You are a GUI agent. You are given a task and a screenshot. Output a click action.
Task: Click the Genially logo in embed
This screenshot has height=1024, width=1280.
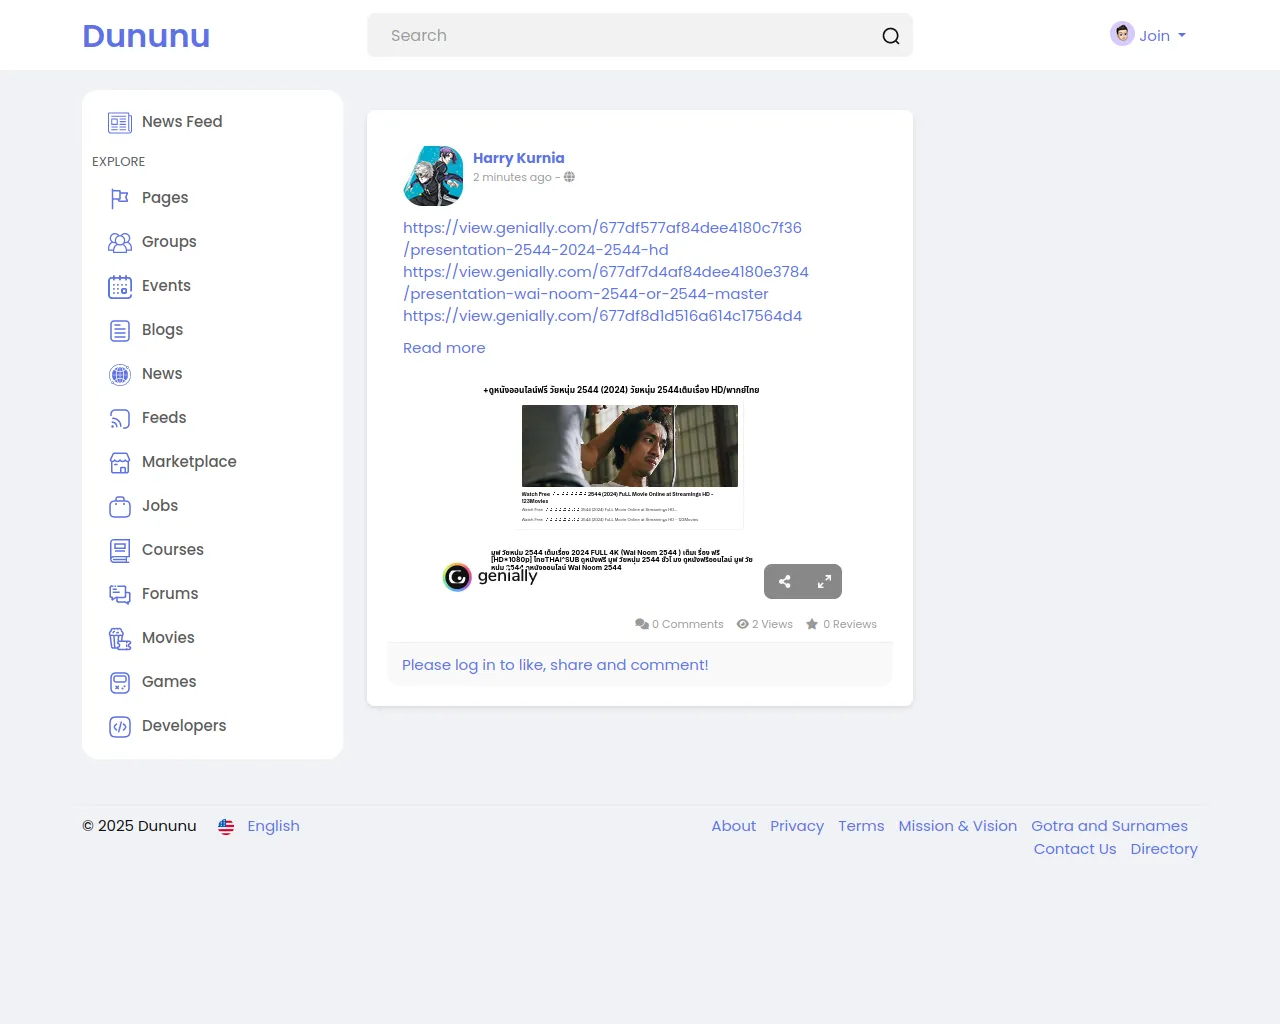click(490, 577)
